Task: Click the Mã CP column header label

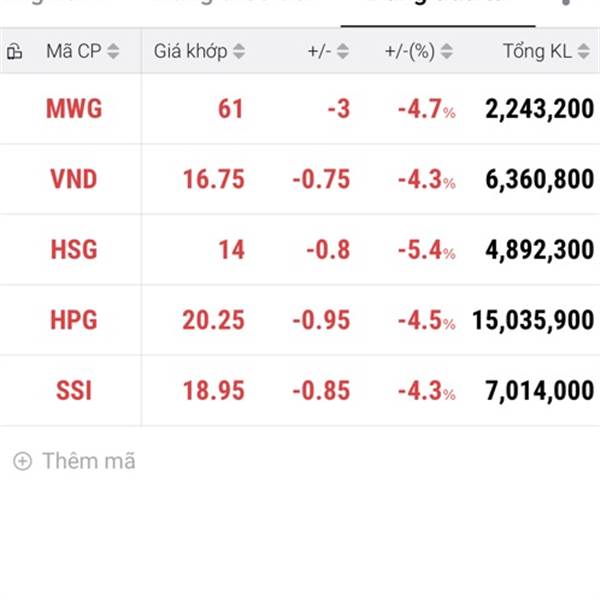Action: pos(73,51)
